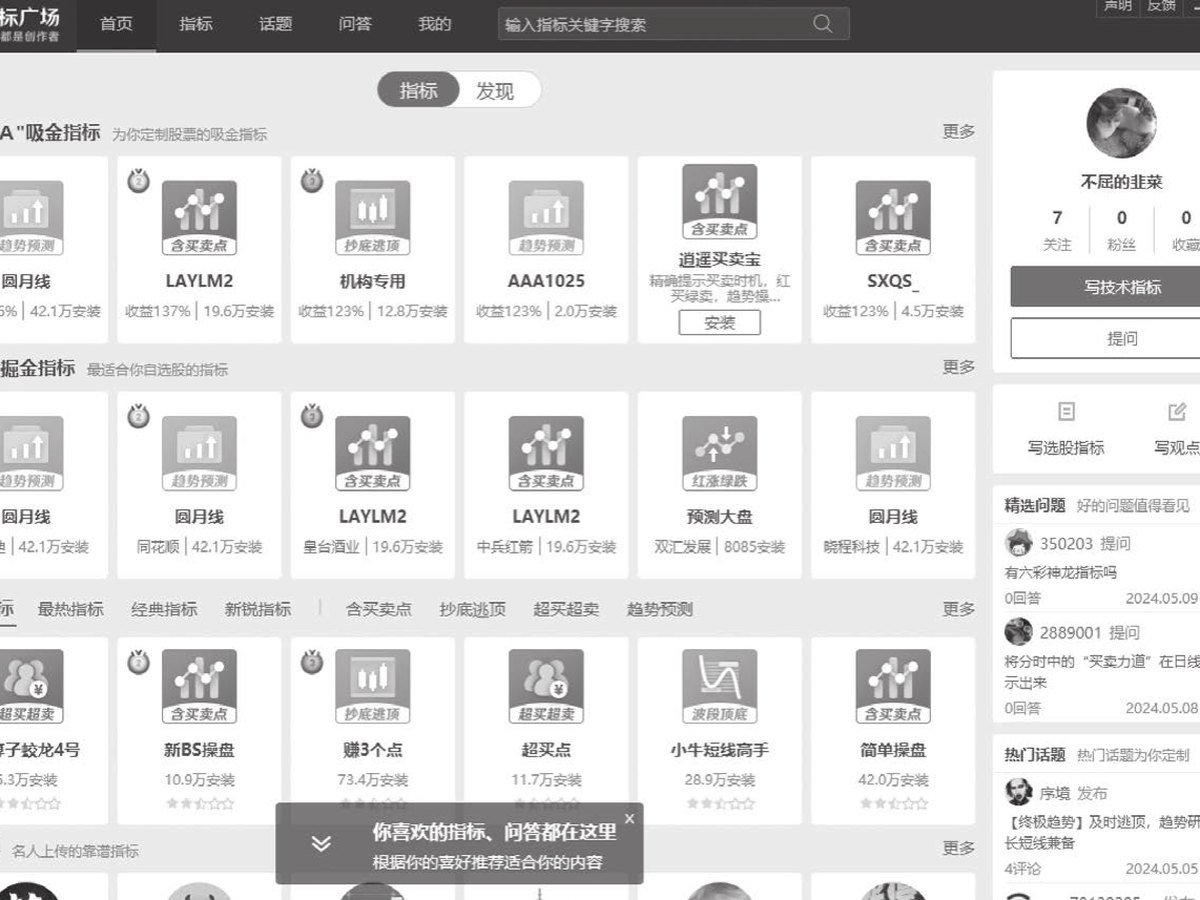Select the 最热指标 filter tab
1200x900 pixels.
(70, 609)
